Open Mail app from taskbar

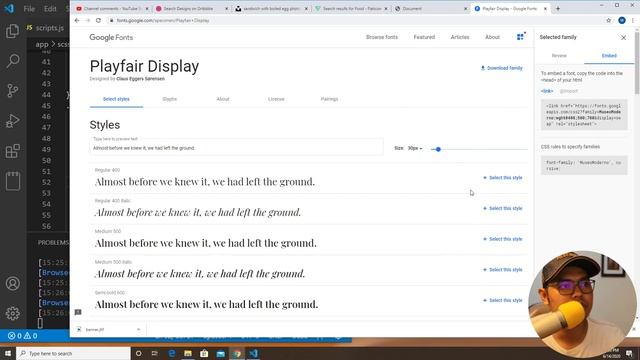coord(220,353)
